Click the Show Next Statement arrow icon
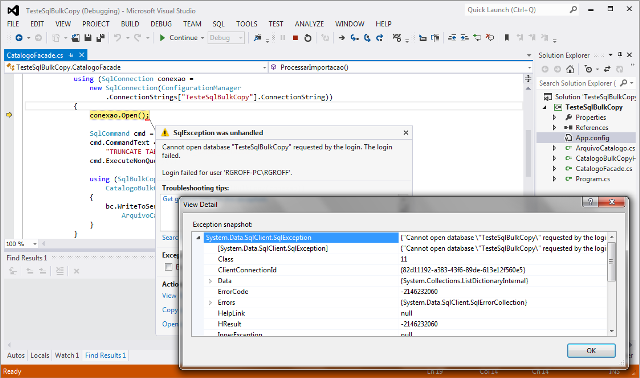 (342, 38)
